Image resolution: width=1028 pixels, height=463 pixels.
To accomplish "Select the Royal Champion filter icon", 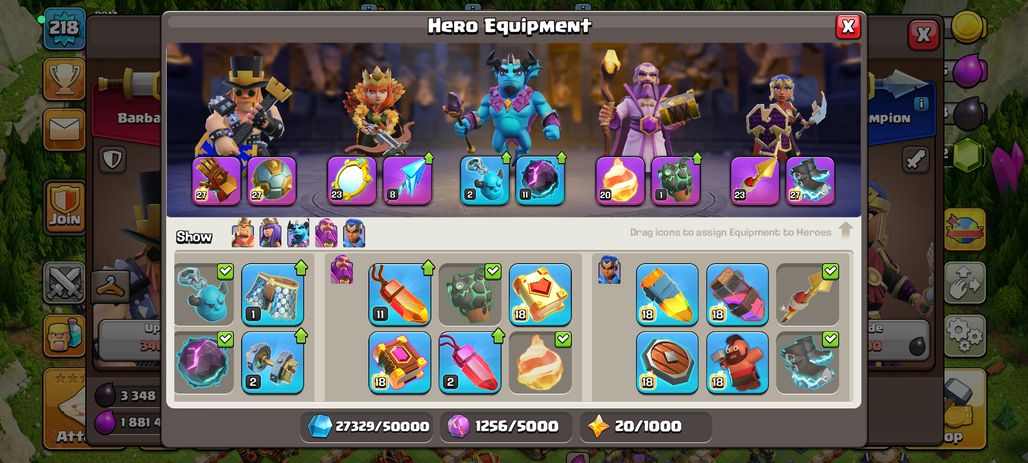I will click(x=354, y=233).
